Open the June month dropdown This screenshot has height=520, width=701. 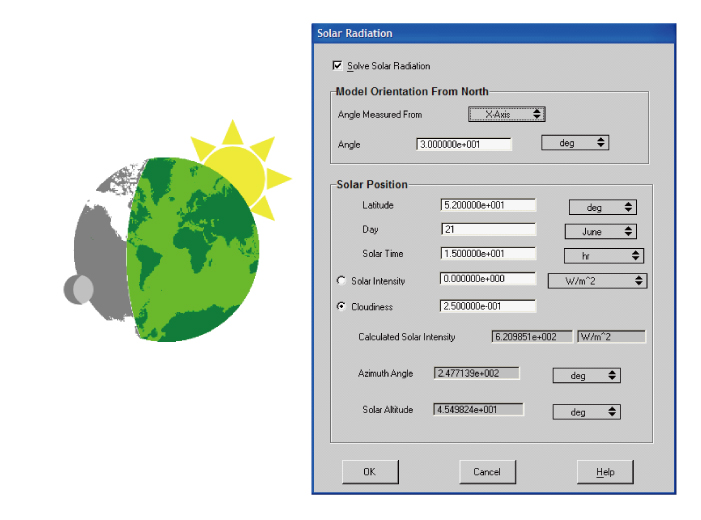601,232
